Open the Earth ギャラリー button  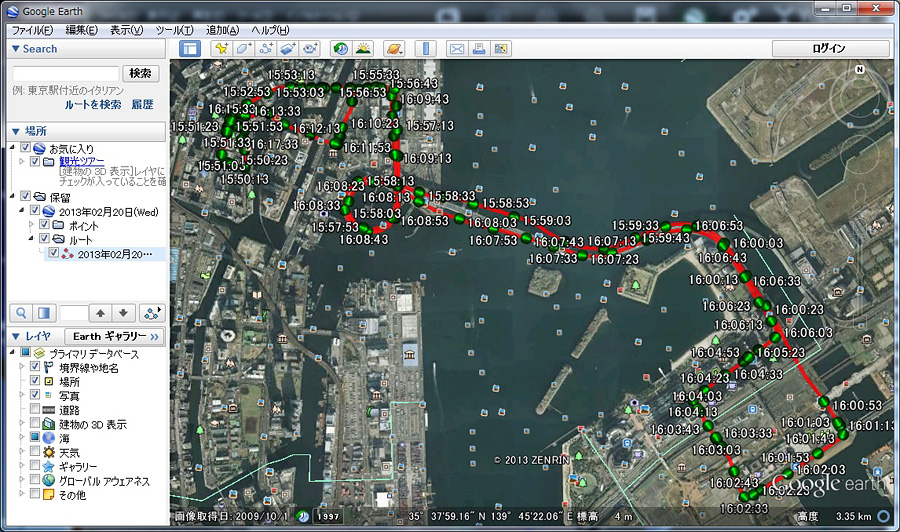(115, 336)
